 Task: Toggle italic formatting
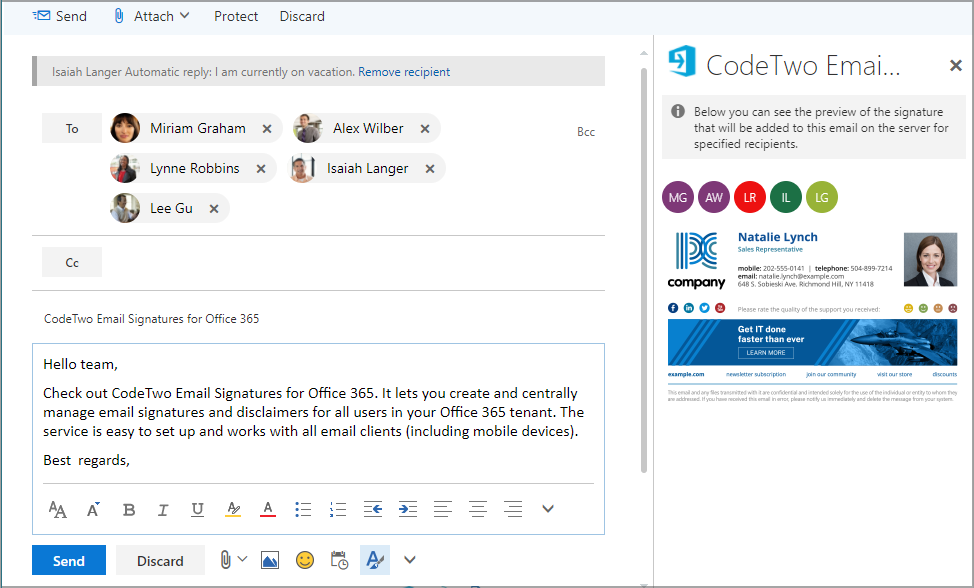pyautogui.click(x=163, y=510)
